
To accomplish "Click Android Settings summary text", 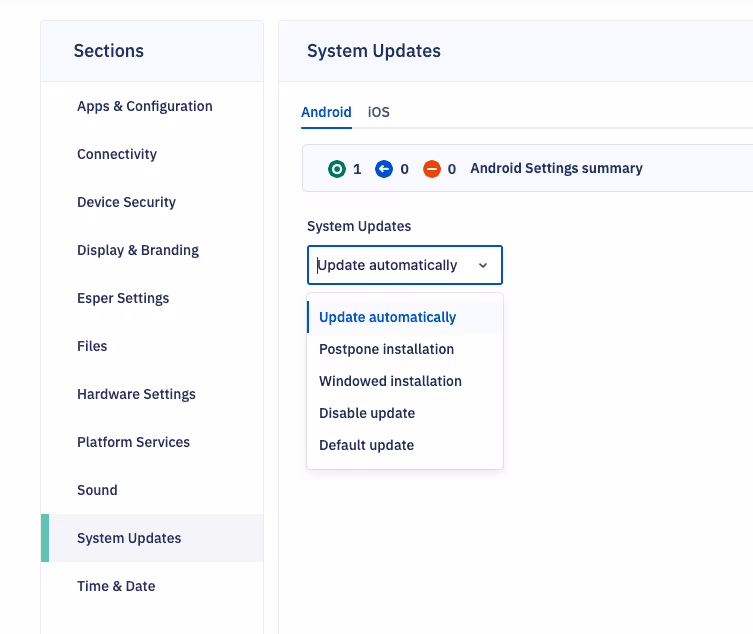I will point(556,168).
